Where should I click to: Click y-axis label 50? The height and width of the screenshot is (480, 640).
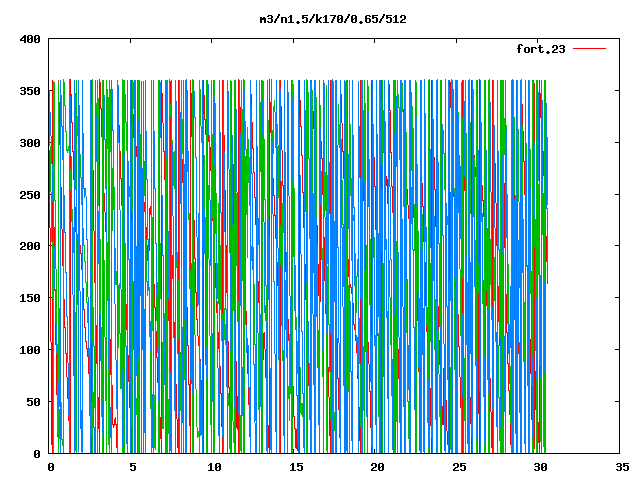[x=34, y=402]
